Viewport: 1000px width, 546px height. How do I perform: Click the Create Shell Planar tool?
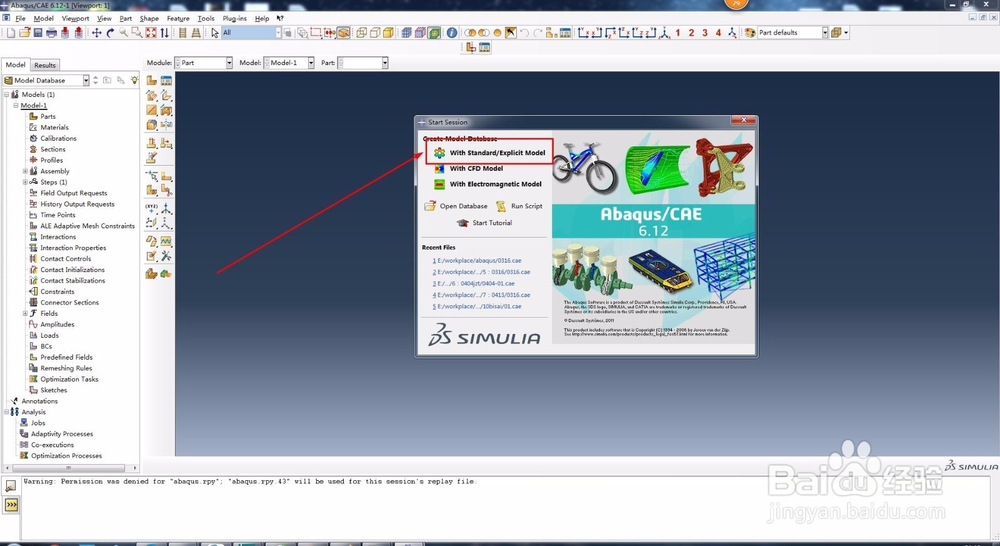coord(152,110)
